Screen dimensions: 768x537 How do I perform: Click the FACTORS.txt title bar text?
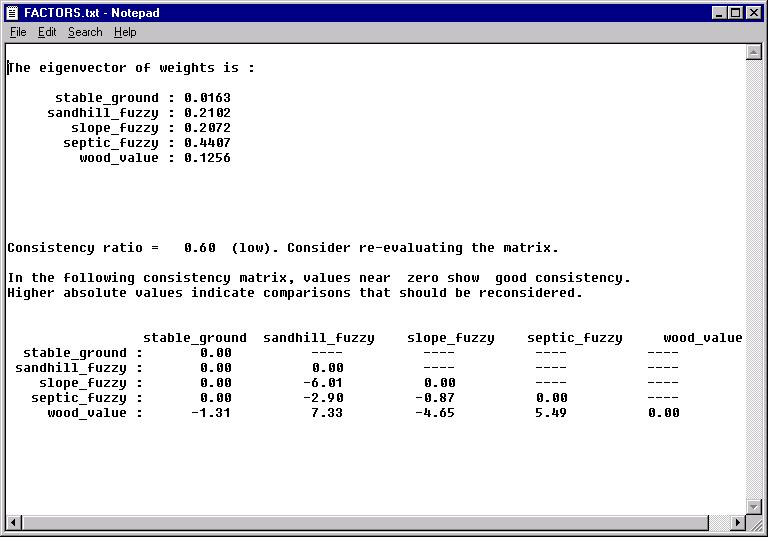pos(91,13)
